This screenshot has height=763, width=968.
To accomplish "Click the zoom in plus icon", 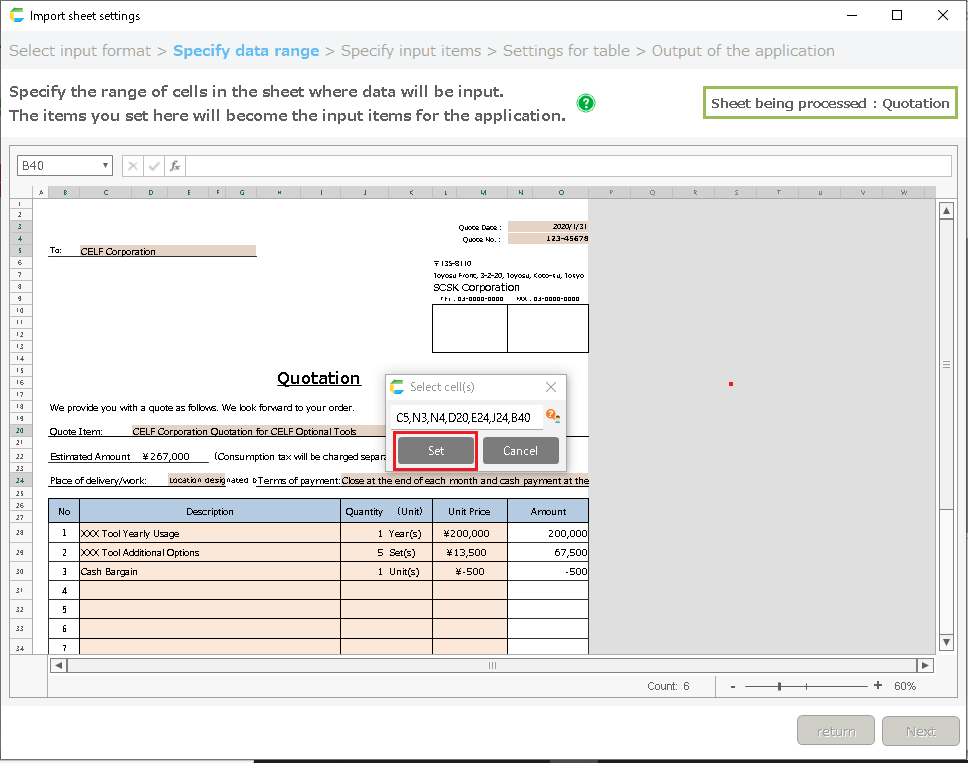I will [x=878, y=686].
